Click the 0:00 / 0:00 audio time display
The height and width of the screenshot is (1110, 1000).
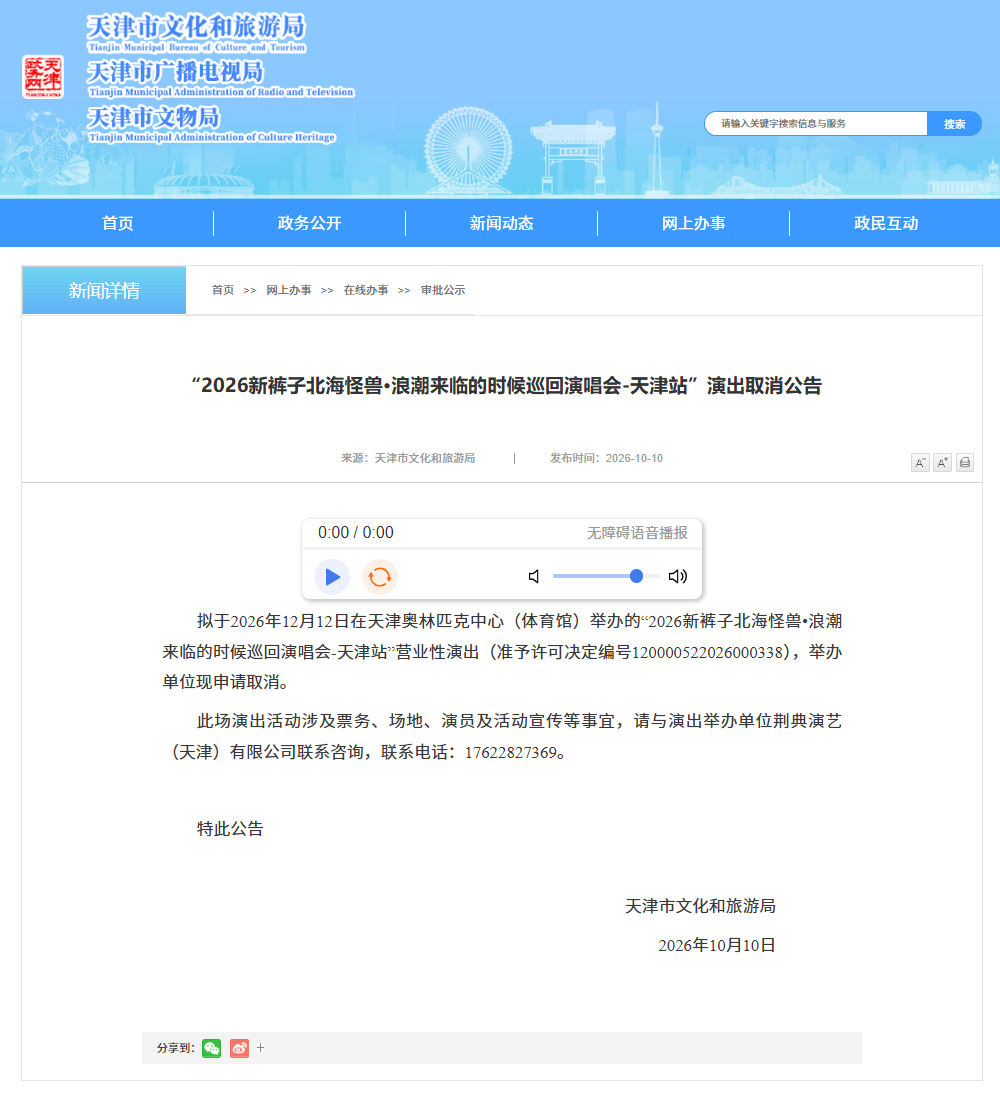tap(355, 533)
